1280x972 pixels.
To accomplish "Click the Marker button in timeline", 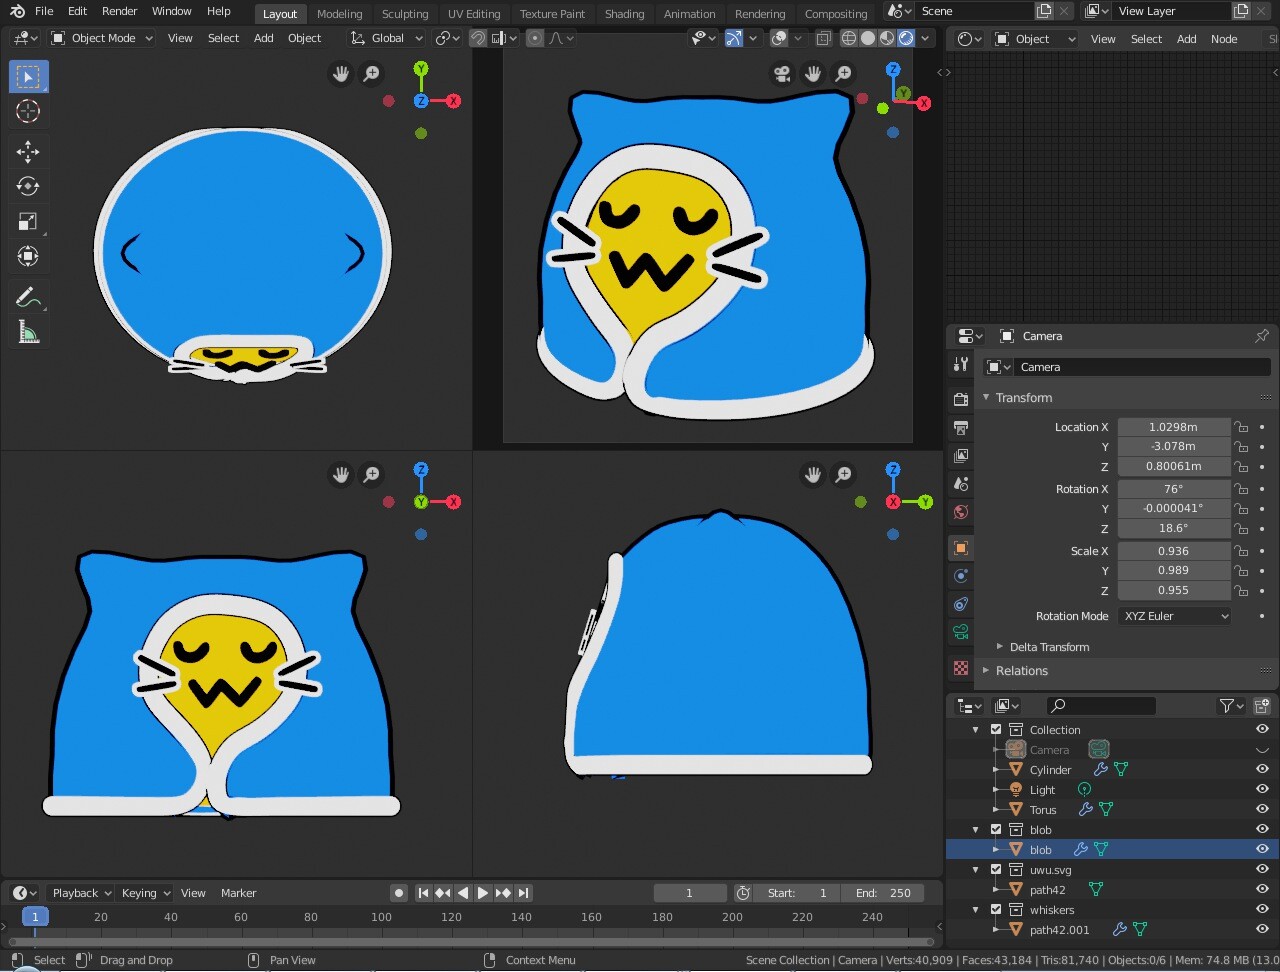I will tap(238, 893).
